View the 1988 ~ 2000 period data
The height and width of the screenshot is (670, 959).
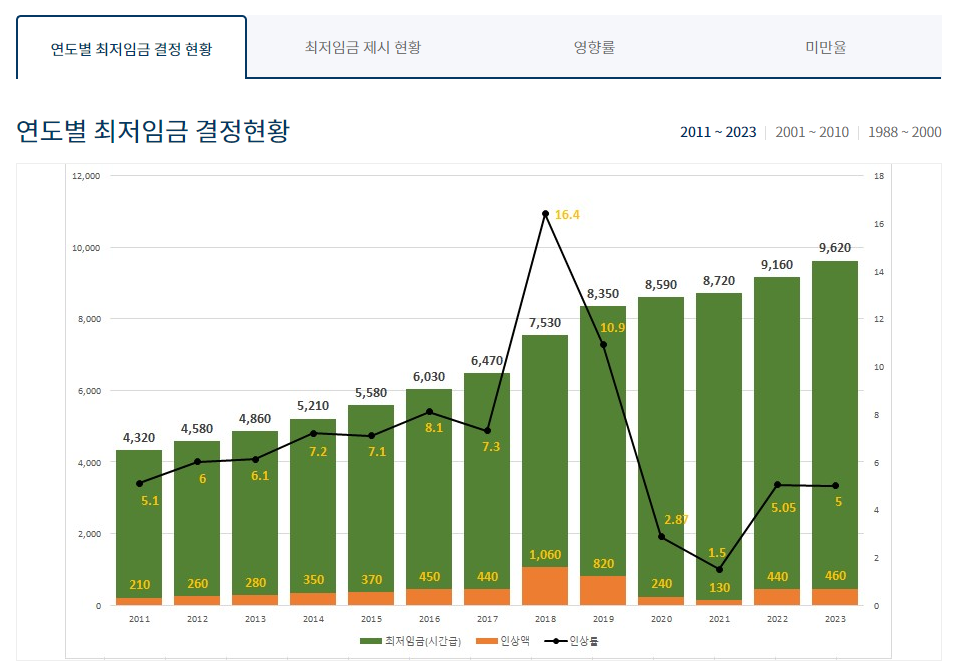pyautogui.click(x=904, y=131)
